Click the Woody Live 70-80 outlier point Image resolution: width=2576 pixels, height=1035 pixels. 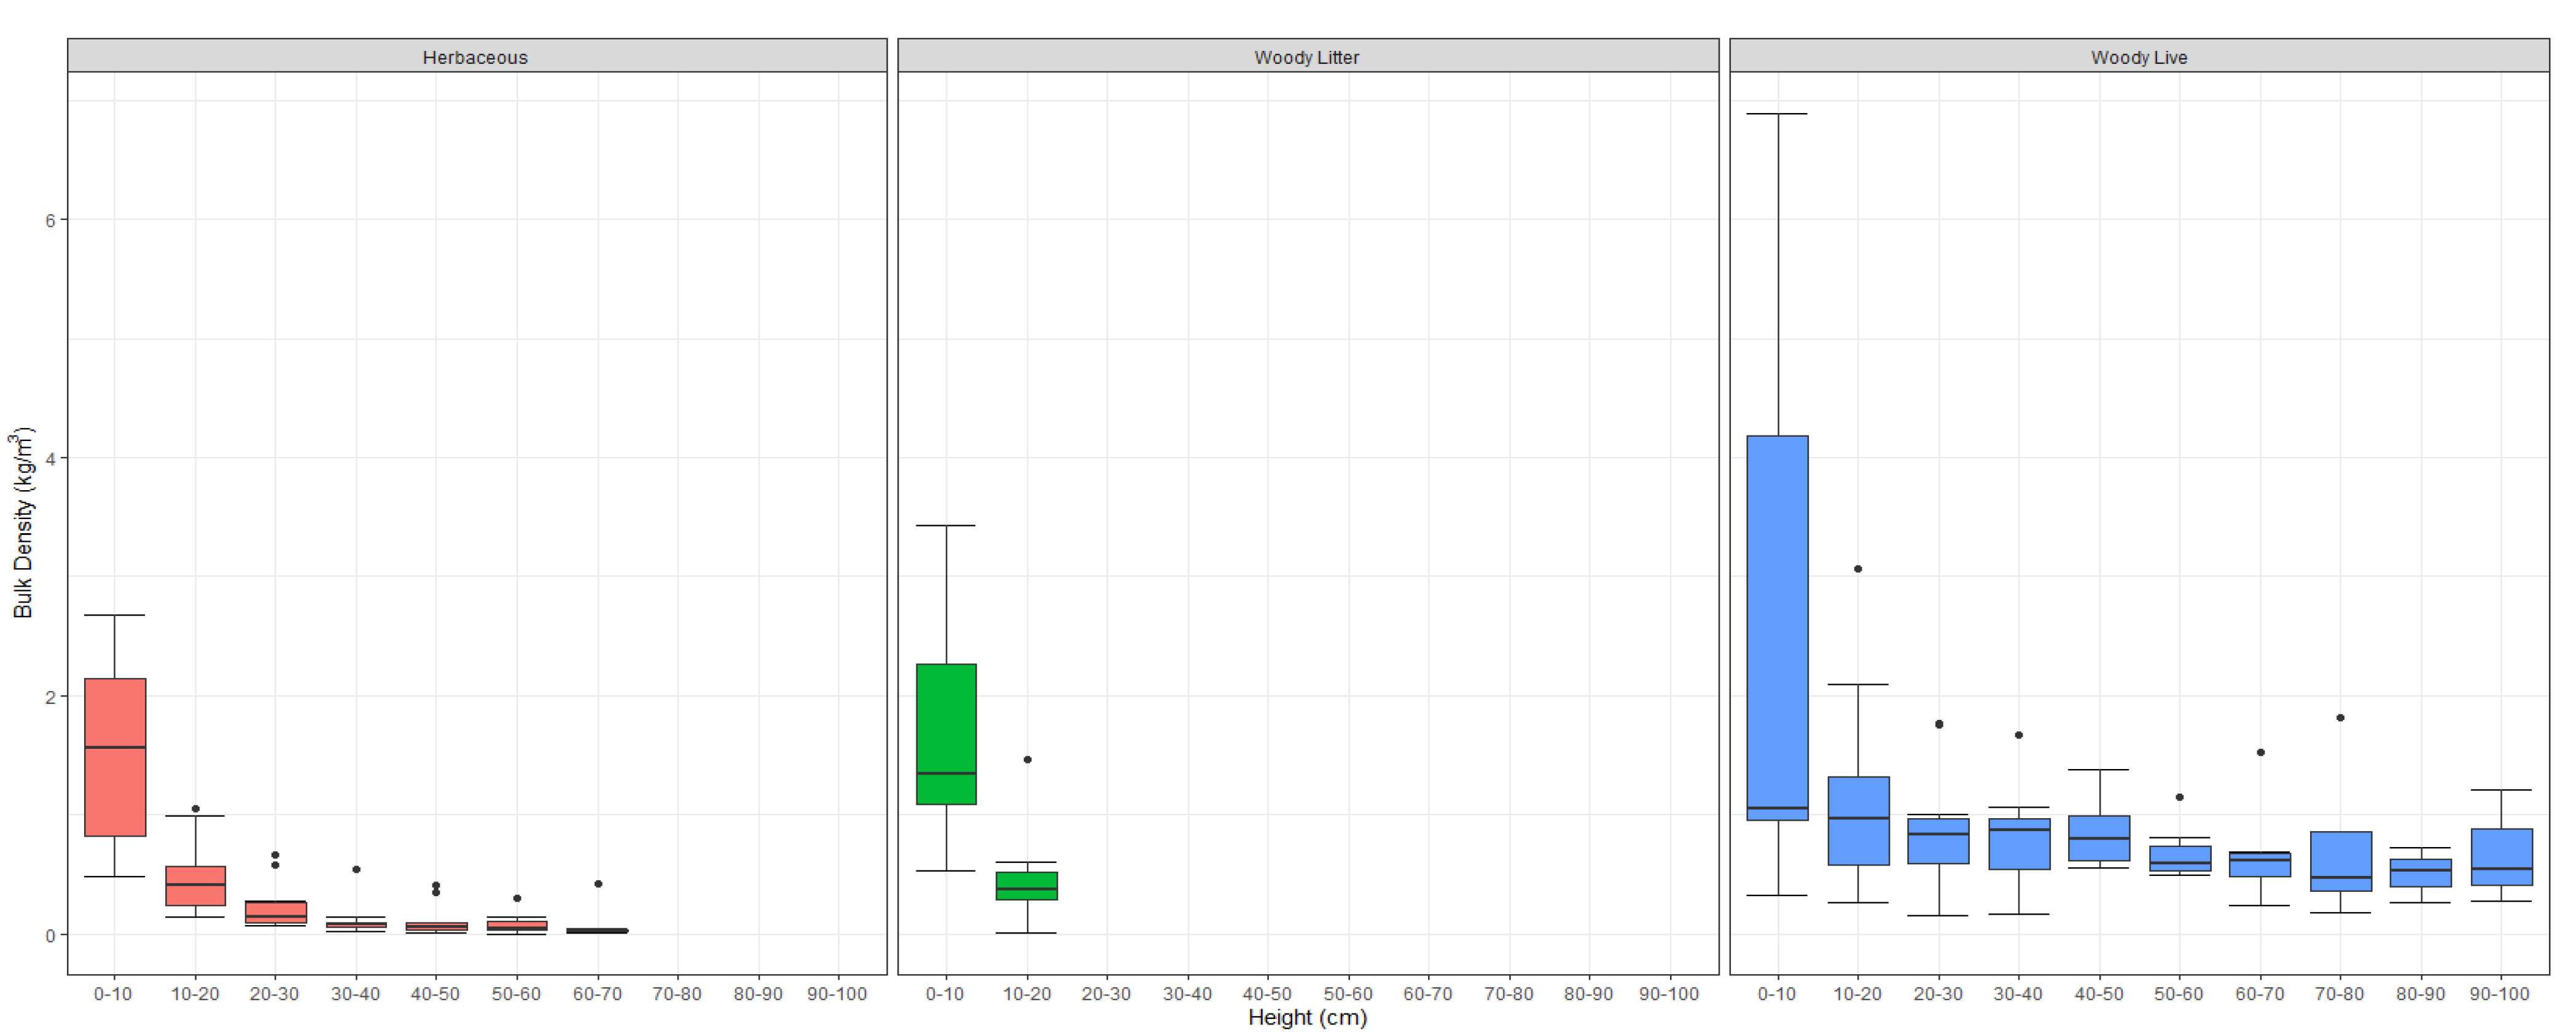click(x=2340, y=718)
